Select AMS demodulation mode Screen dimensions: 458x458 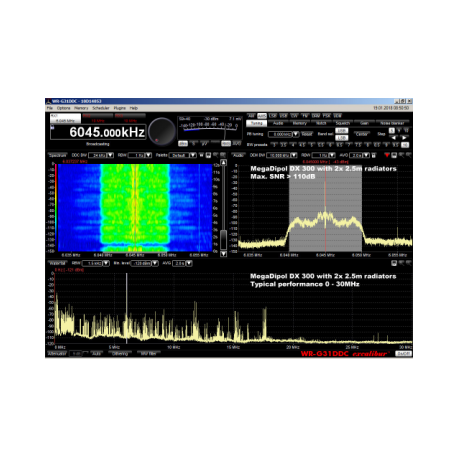pos(262,116)
